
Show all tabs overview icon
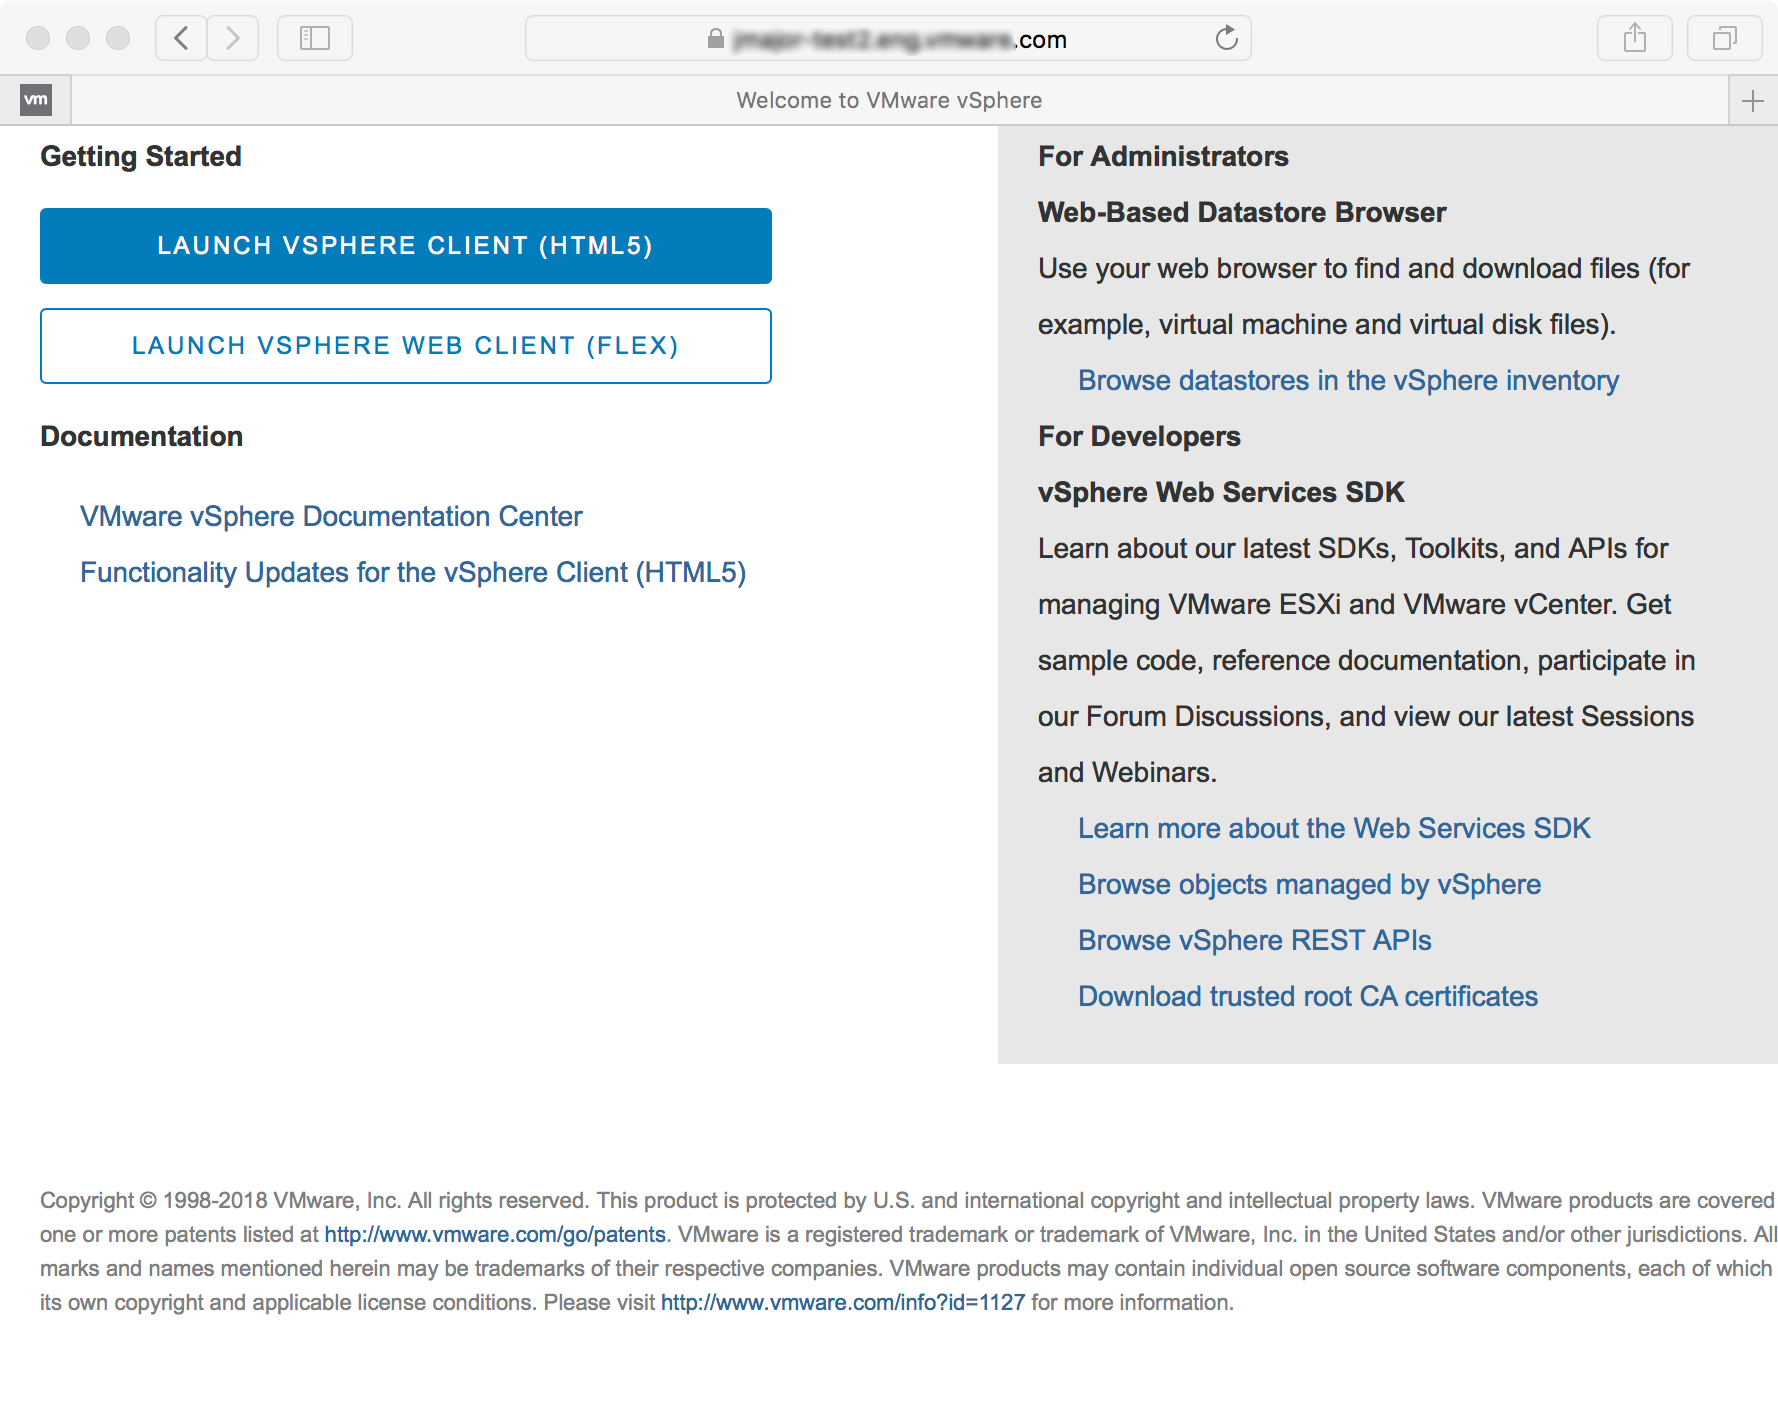click(1725, 38)
